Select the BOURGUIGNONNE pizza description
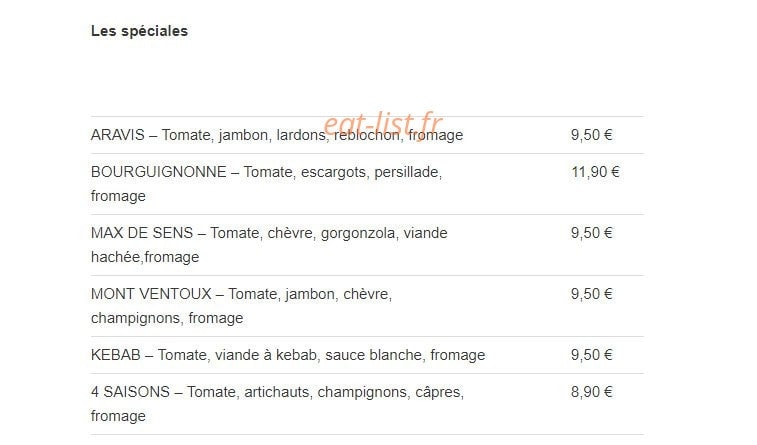Viewport: 757px width, 445px height. (266, 184)
